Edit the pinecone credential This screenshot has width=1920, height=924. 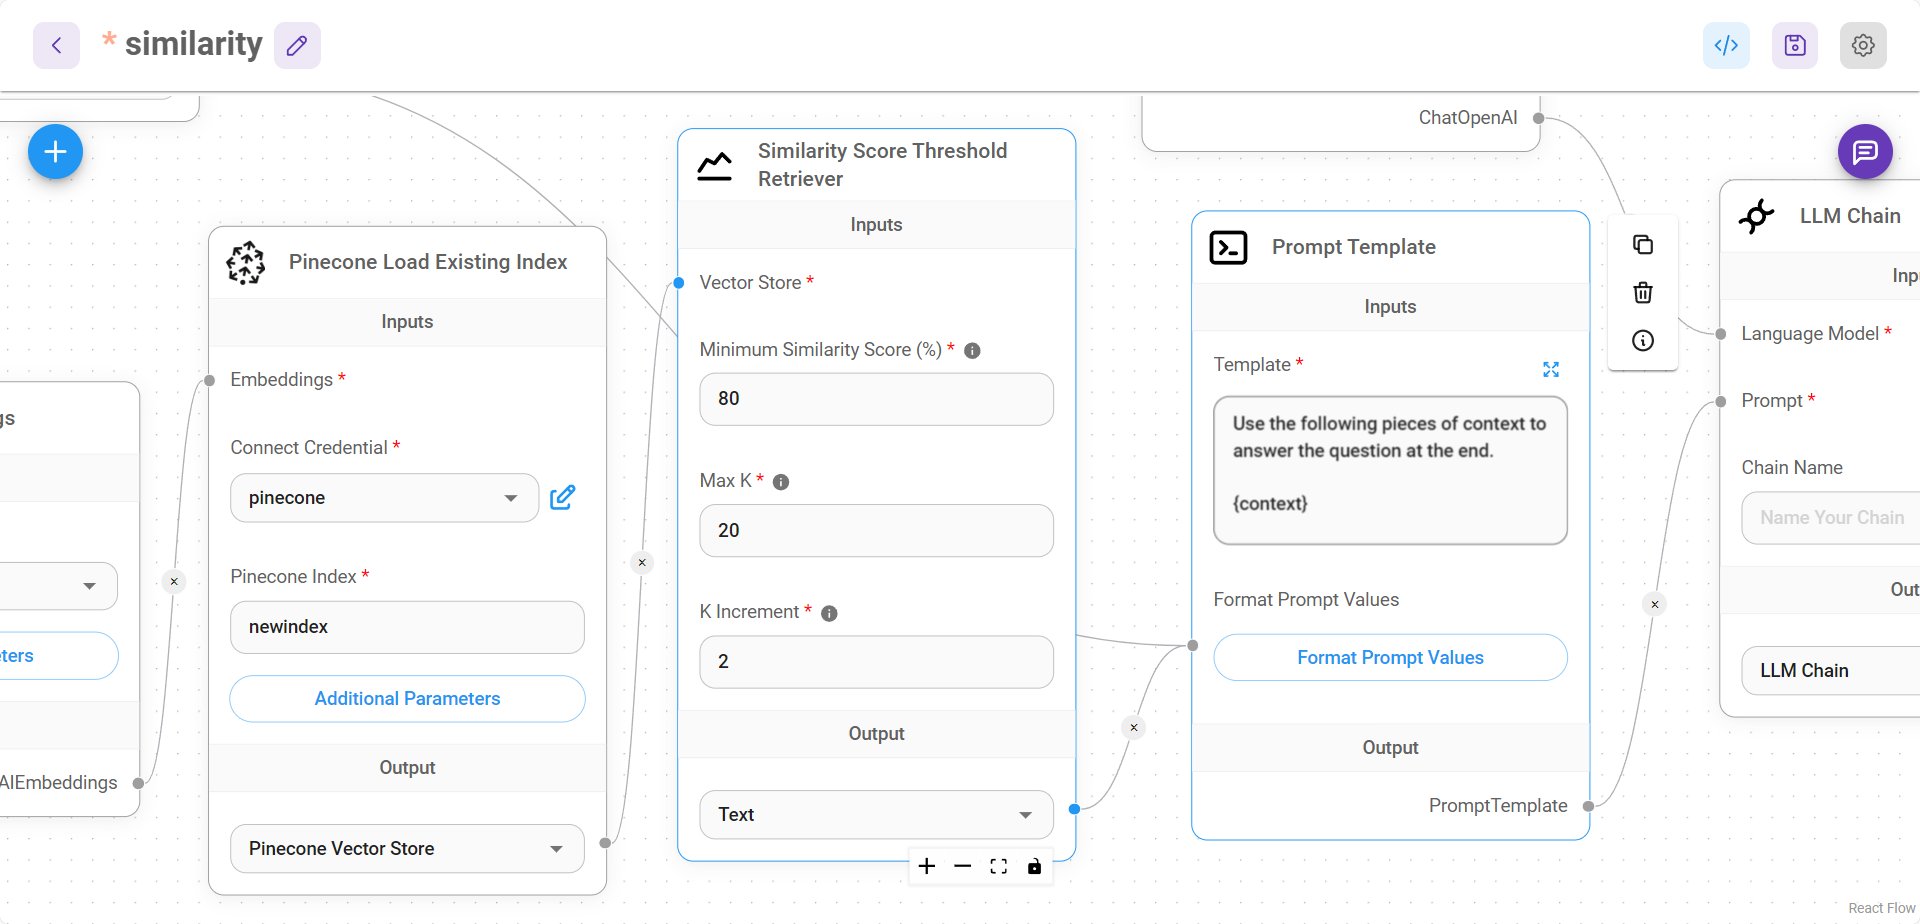563,497
